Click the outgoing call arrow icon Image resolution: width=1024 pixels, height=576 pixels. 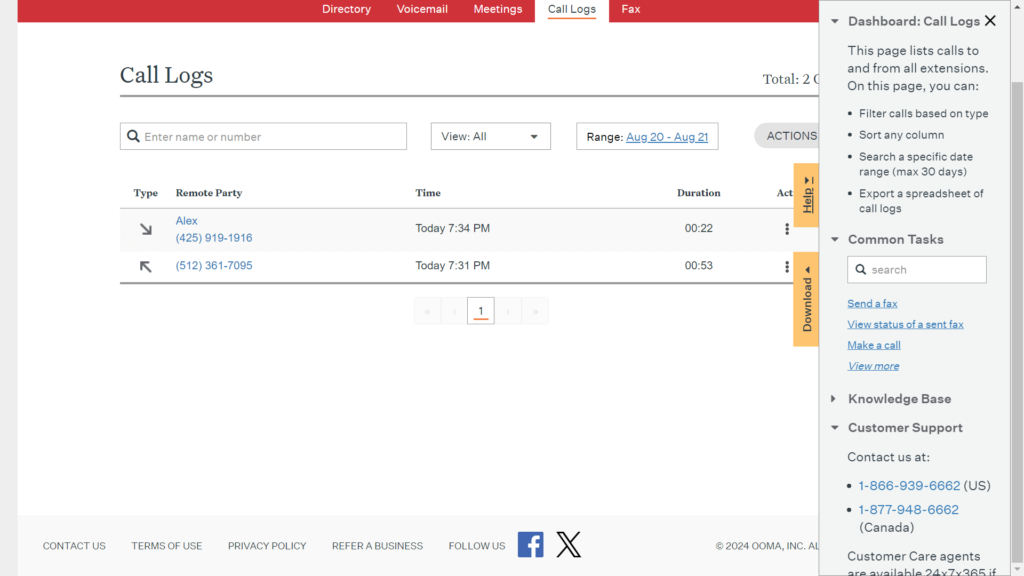(x=146, y=267)
